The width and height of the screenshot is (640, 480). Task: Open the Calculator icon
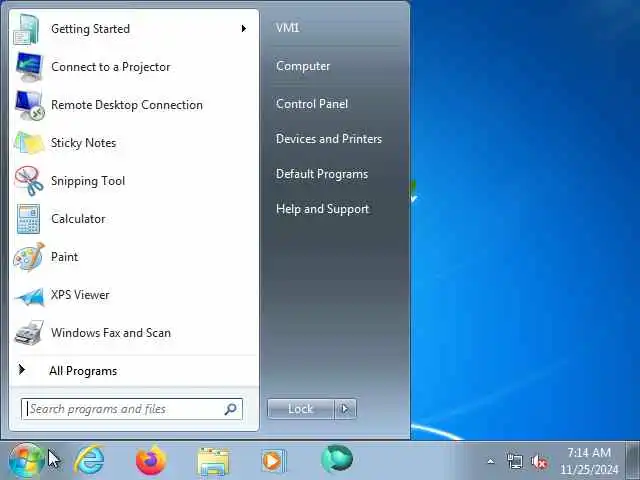click(x=28, y=219)
